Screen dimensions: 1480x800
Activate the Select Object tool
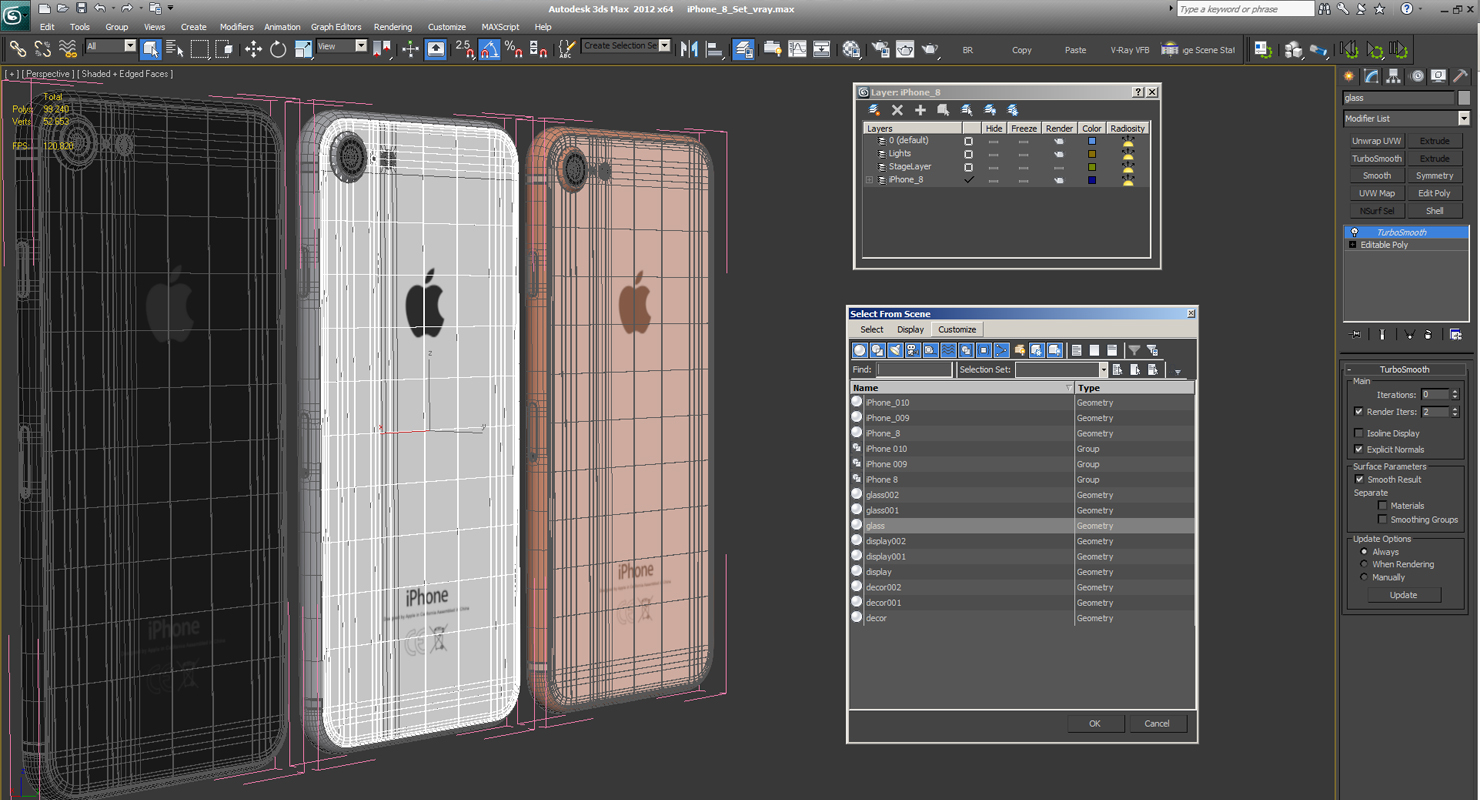click(x=151, y=48)
